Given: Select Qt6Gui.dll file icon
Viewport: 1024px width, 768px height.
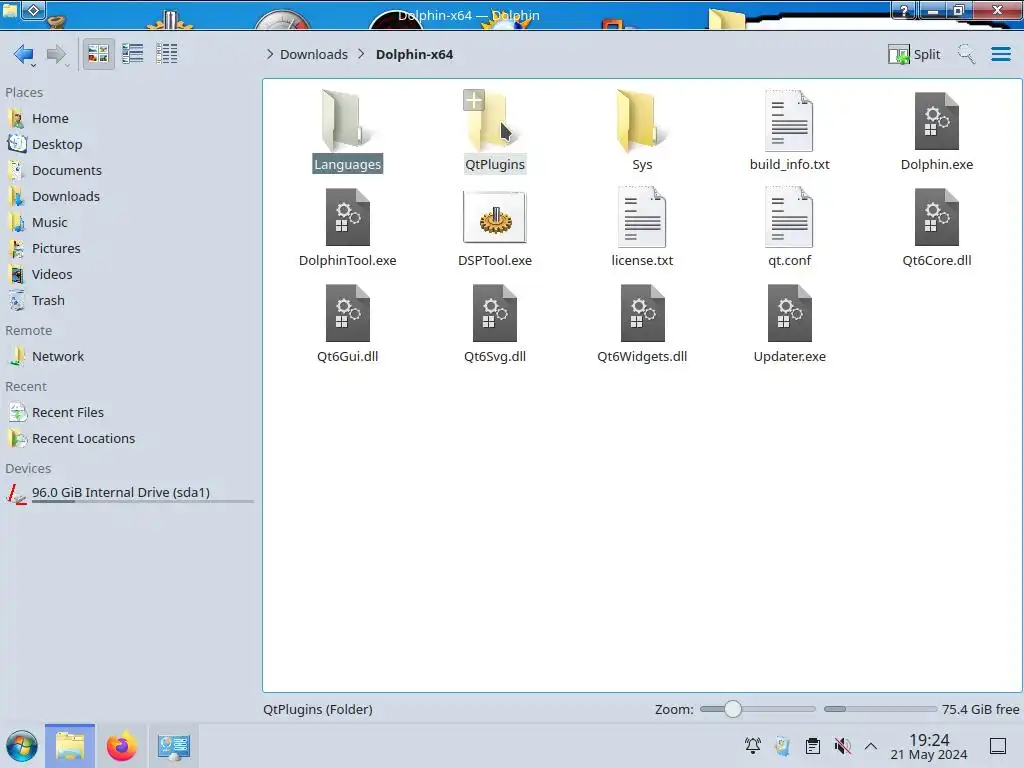Looking at the screenshot, I should (x=347, y=313).
